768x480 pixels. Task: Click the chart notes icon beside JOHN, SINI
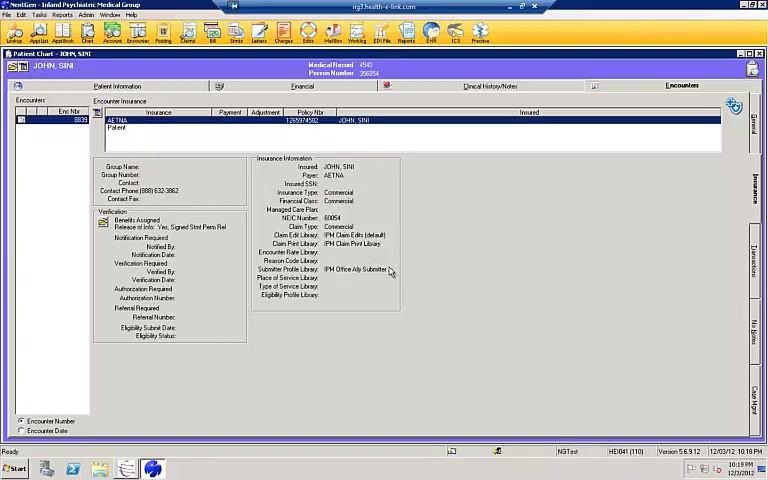24,66
